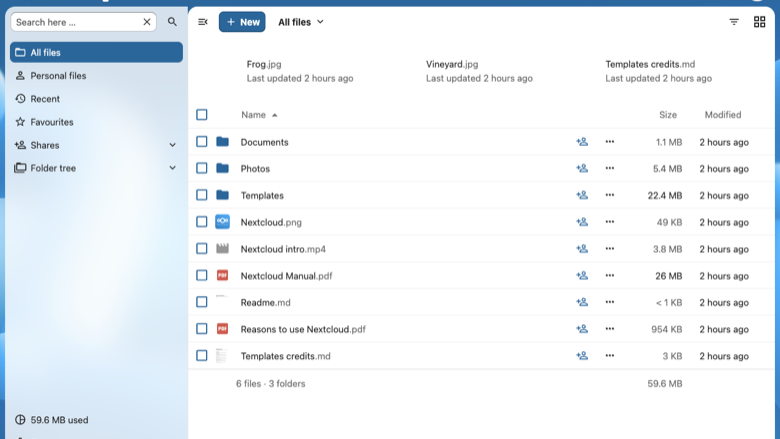Click the Nextcloud intro video icon
Screen dimensions: 780x439
pos(222,249)
